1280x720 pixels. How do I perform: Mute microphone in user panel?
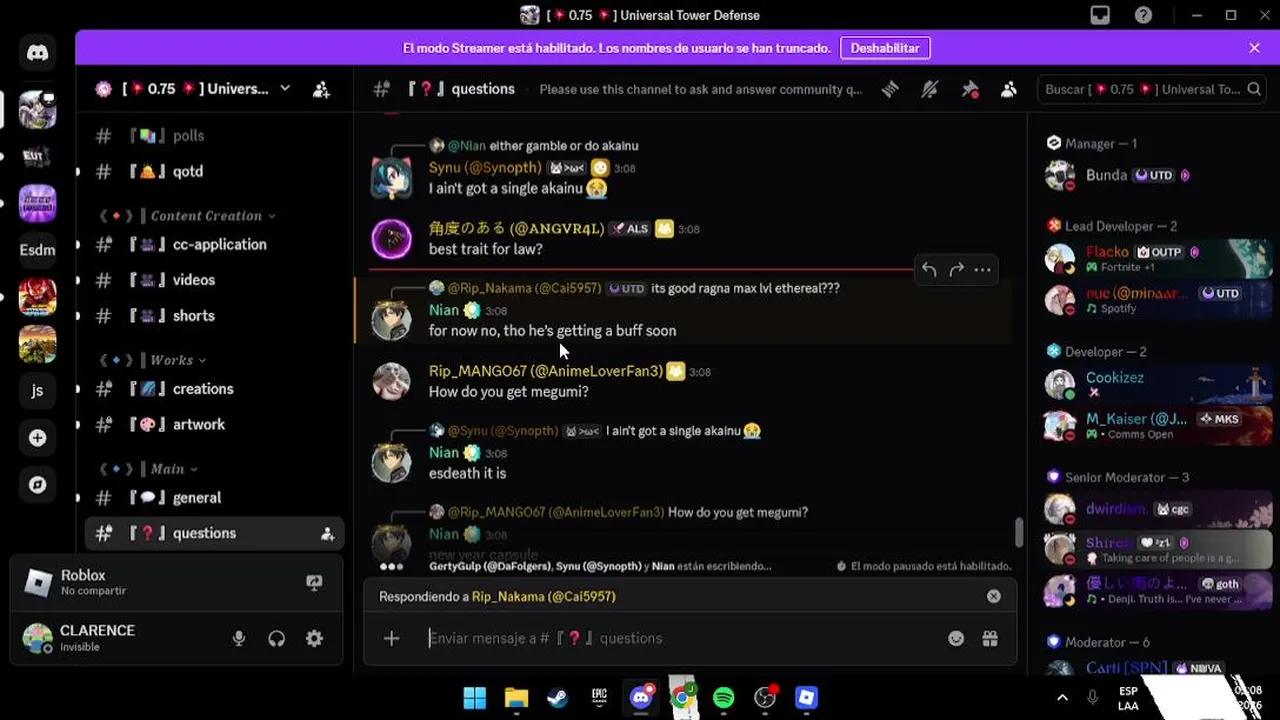(239, 638)
